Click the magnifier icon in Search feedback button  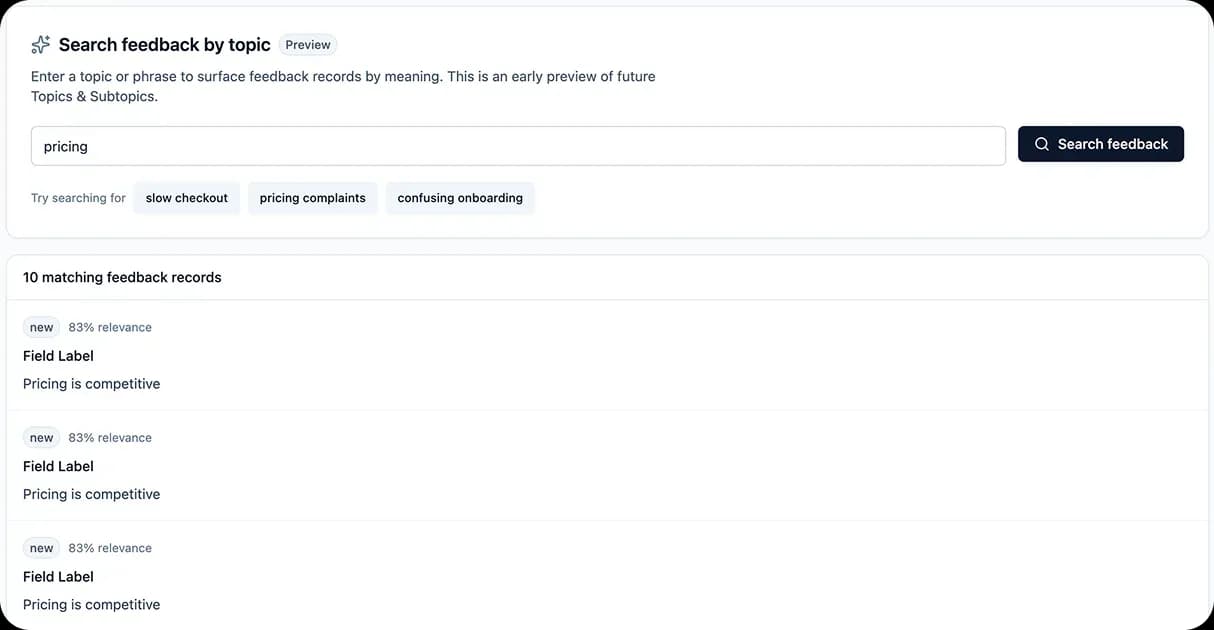[x=1042, y=144]
